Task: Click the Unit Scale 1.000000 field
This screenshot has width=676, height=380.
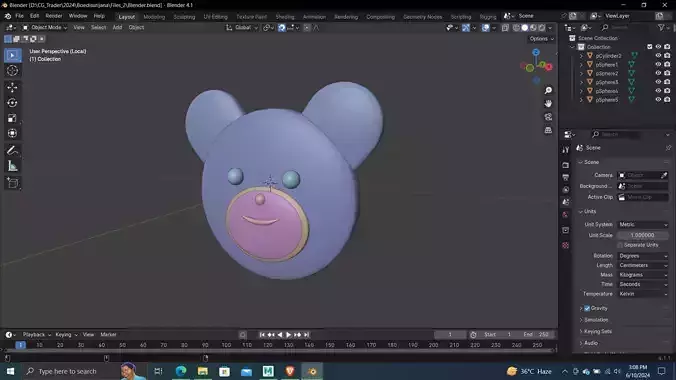Action: pyautogui.click(x=642, y=236)
